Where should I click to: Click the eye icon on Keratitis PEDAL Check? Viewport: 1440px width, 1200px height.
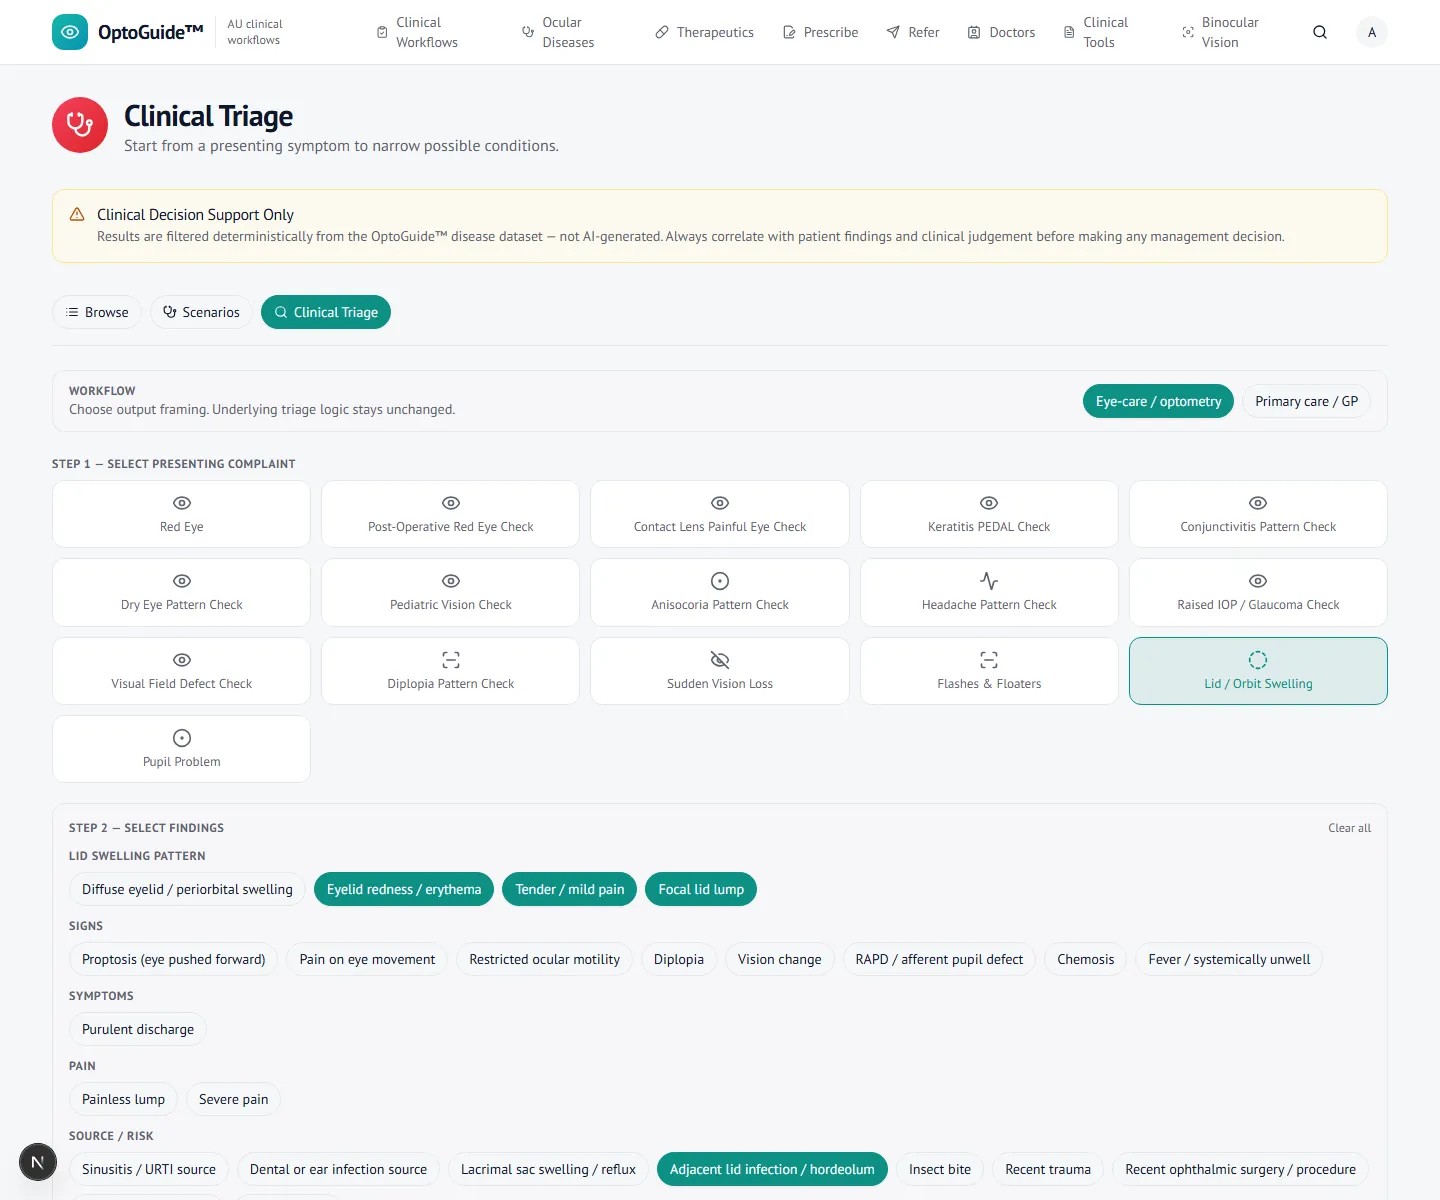[x=989, y=503]
